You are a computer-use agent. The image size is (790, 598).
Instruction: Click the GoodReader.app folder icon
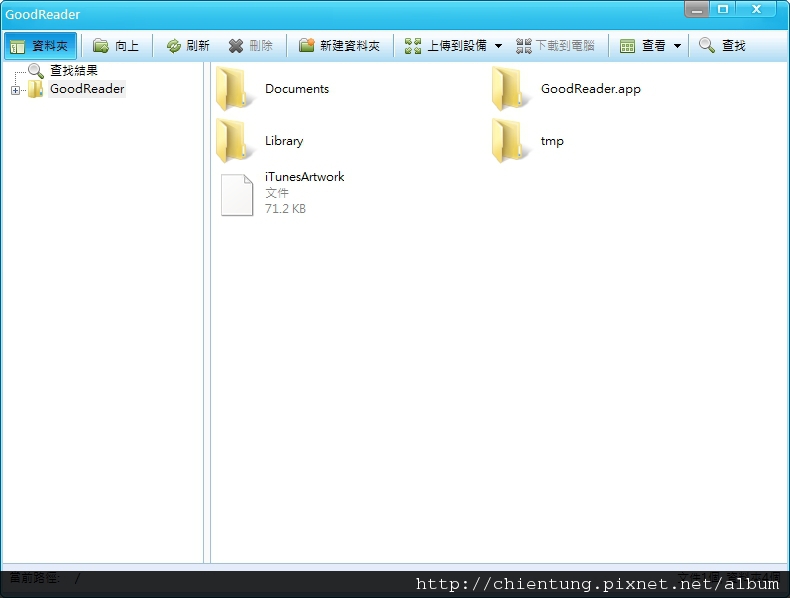point(509,89)
